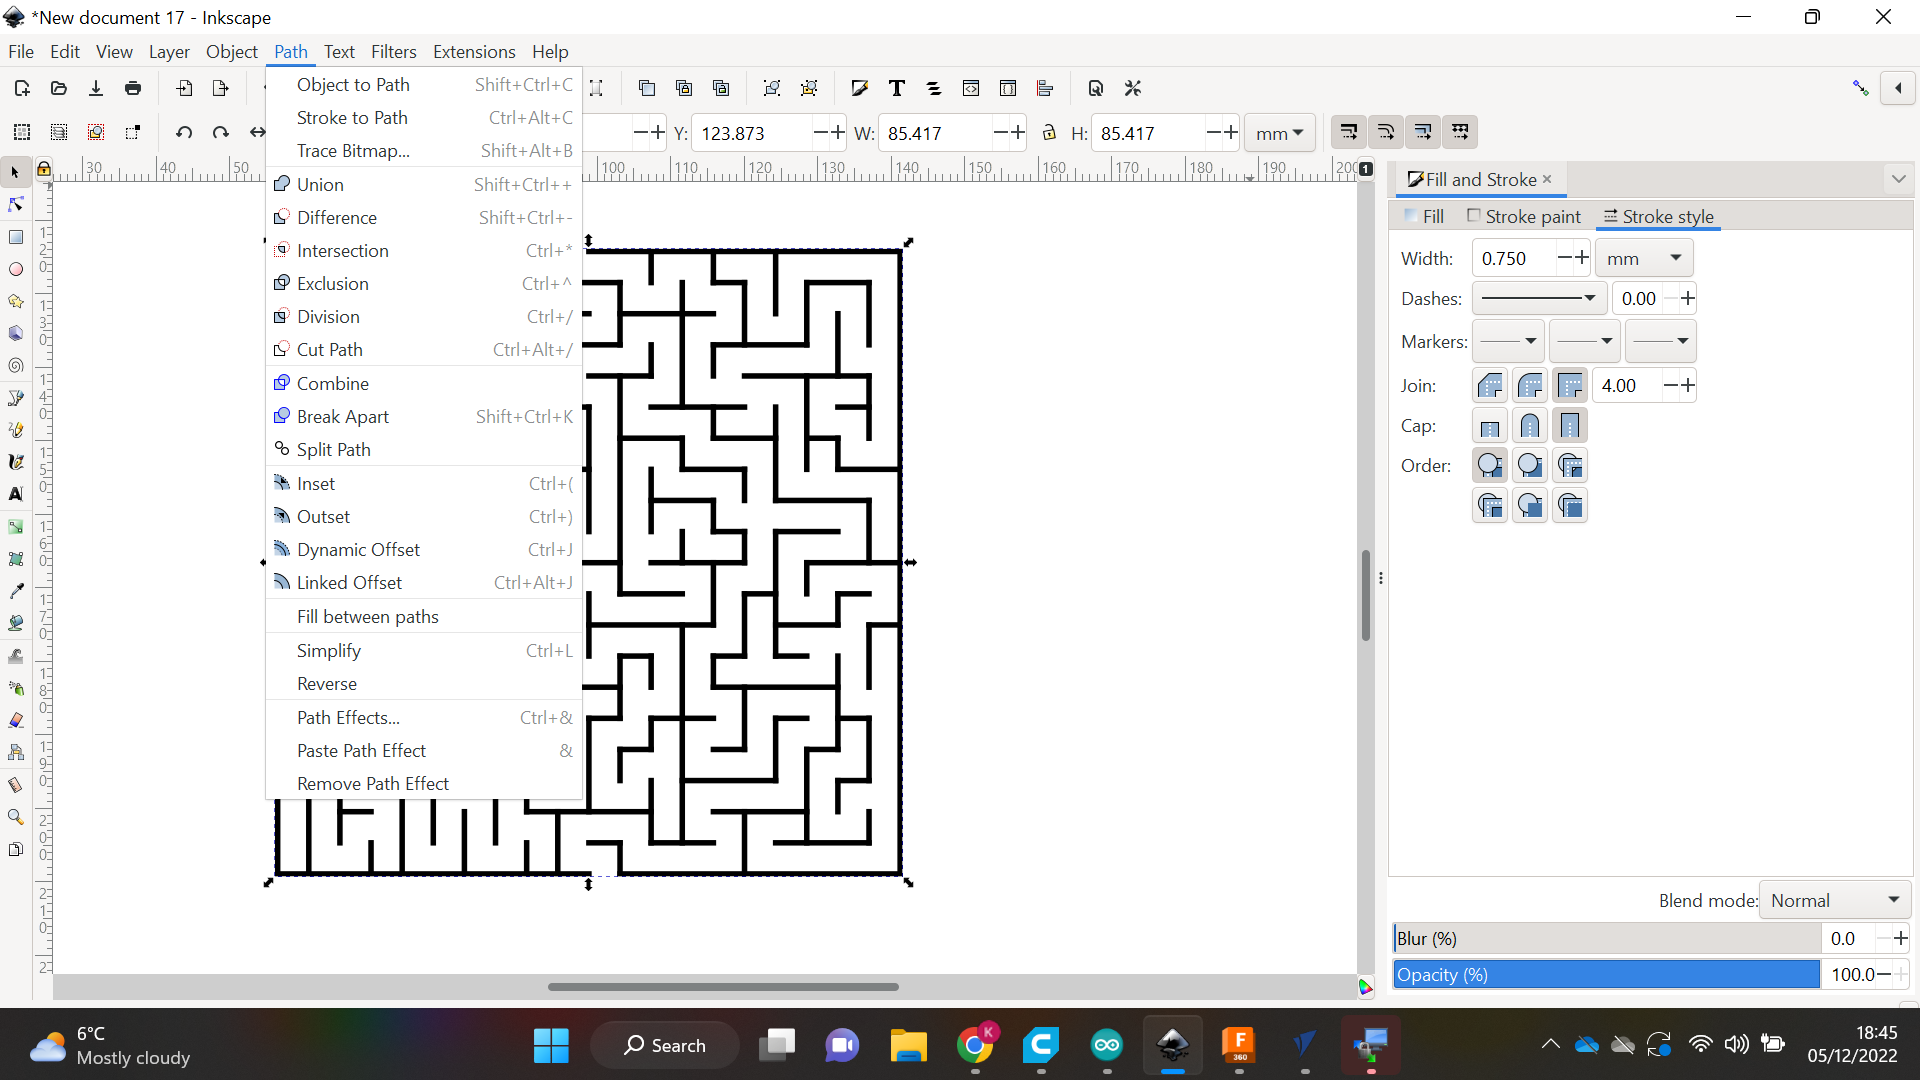The height and width of the screenshot is (1080, 1920).
Task: Activate the Ellipse tool
Action: (x=16, y=269)
